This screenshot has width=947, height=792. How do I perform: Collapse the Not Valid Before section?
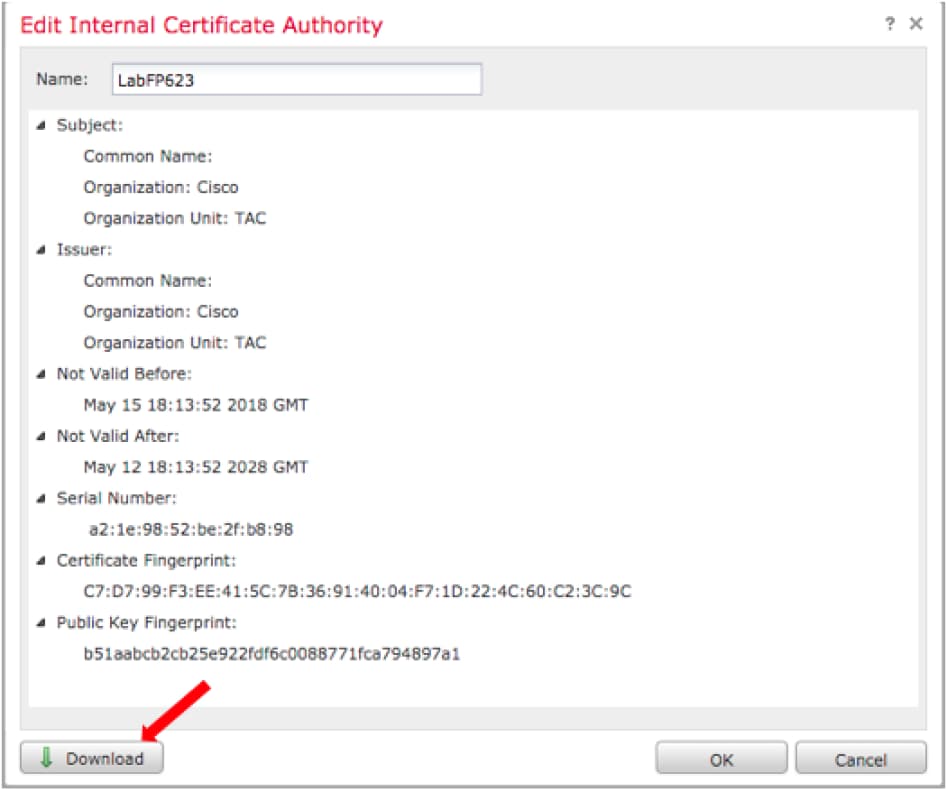(41, 375)
